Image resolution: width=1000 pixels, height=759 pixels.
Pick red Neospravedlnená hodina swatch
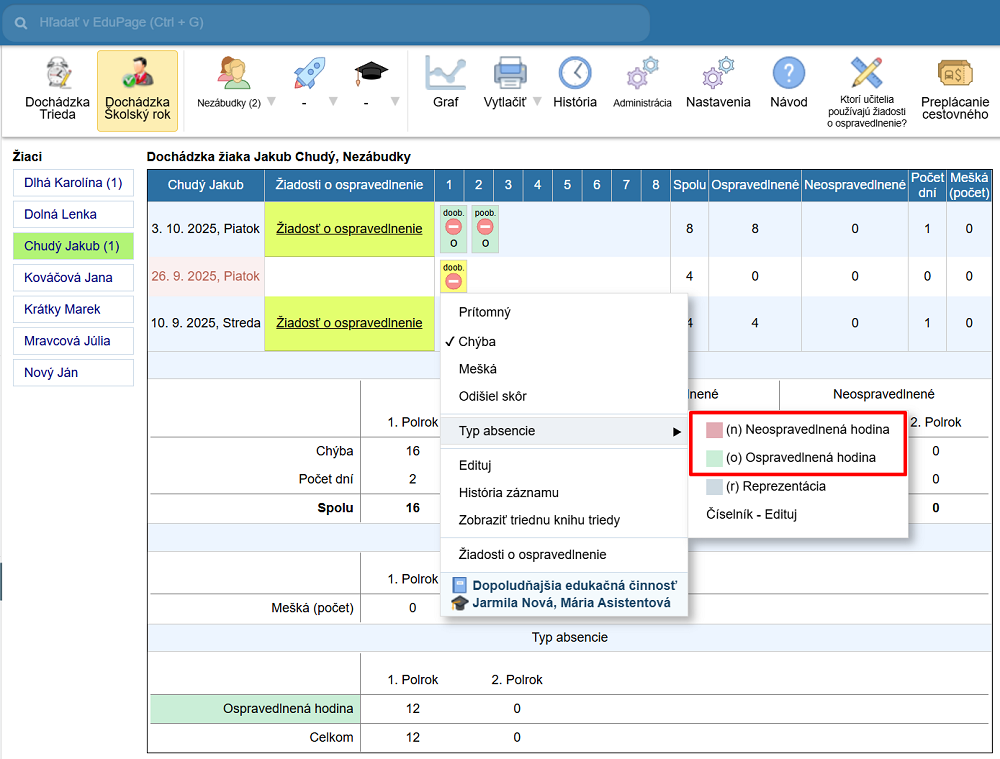tap(714, 430)
